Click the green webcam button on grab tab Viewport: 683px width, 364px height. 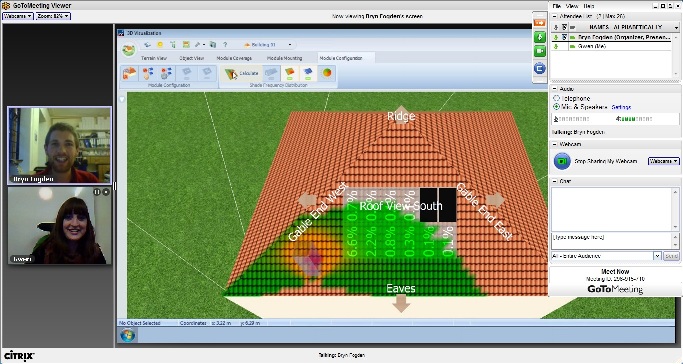click(540, 51)
